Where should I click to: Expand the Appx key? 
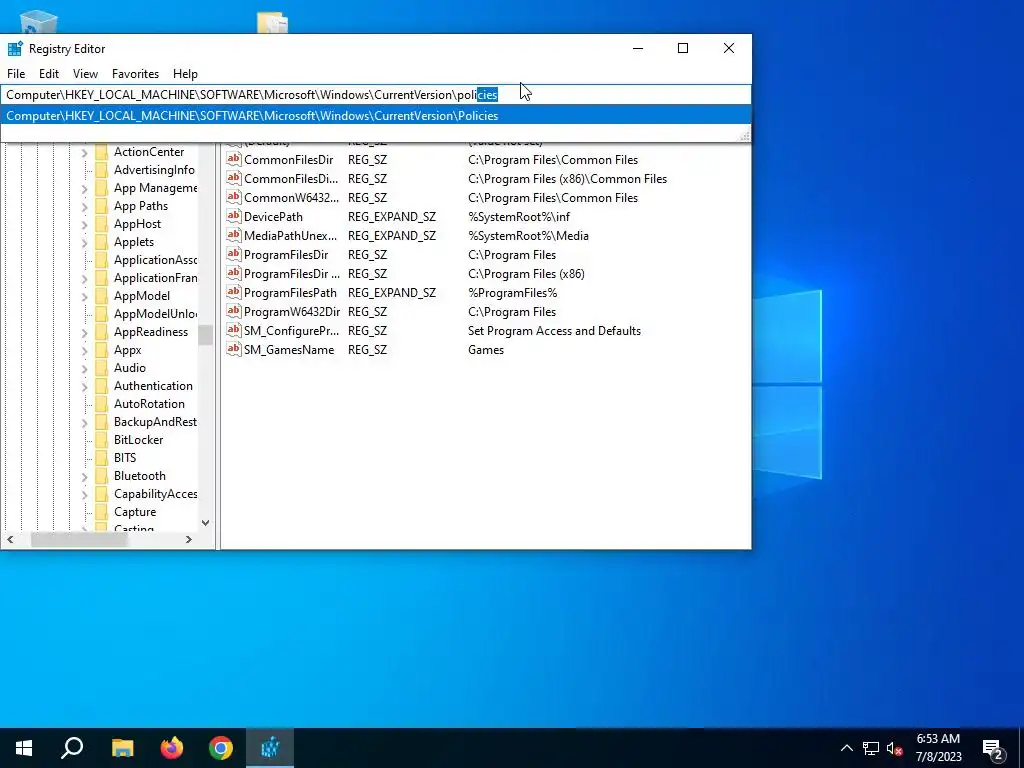click(x=84, y=350)
